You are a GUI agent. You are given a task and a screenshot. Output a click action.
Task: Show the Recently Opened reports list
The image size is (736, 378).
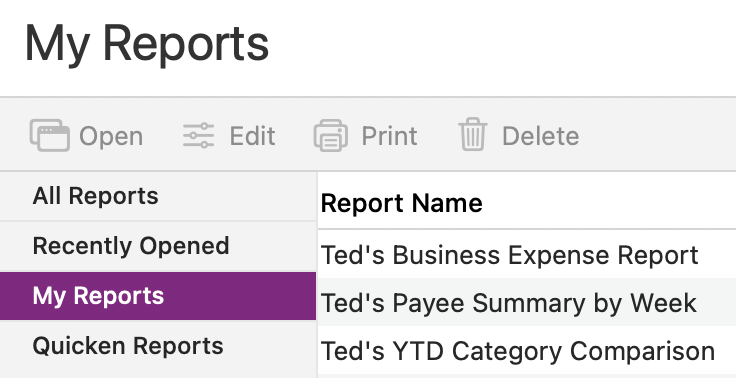[x=158, y=246]
